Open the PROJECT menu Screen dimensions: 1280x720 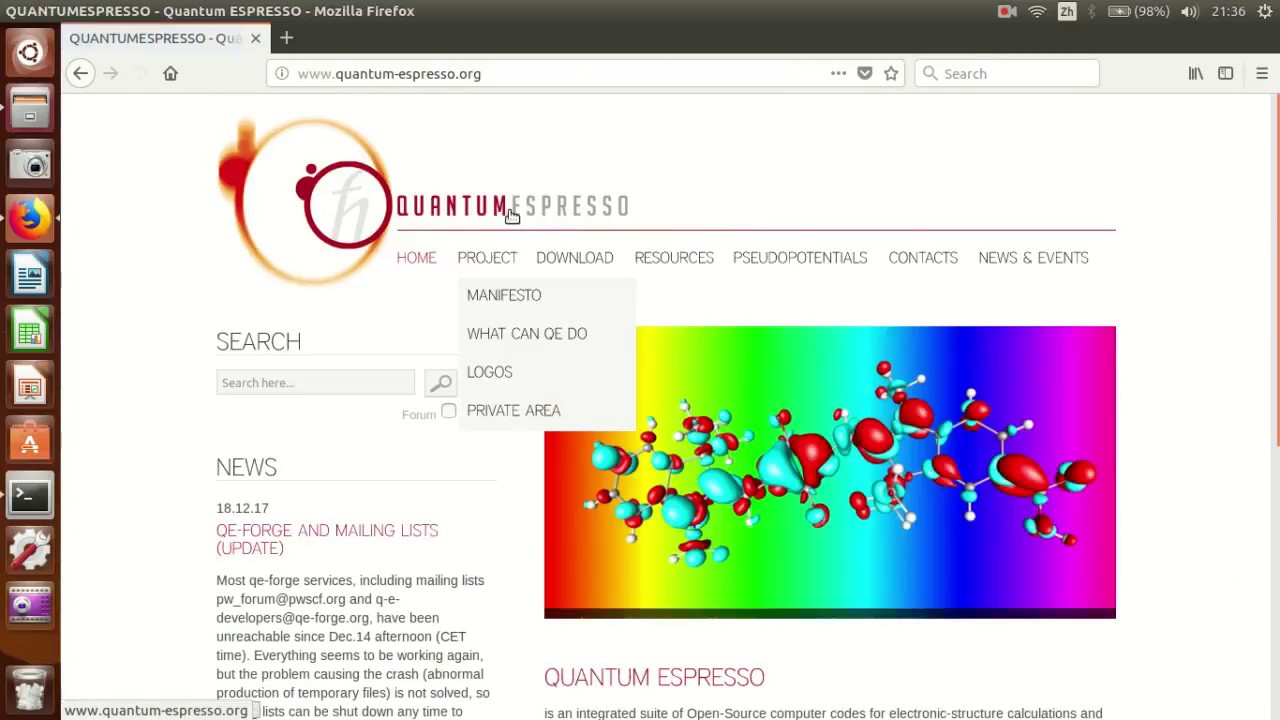click(x=487, y=258)
